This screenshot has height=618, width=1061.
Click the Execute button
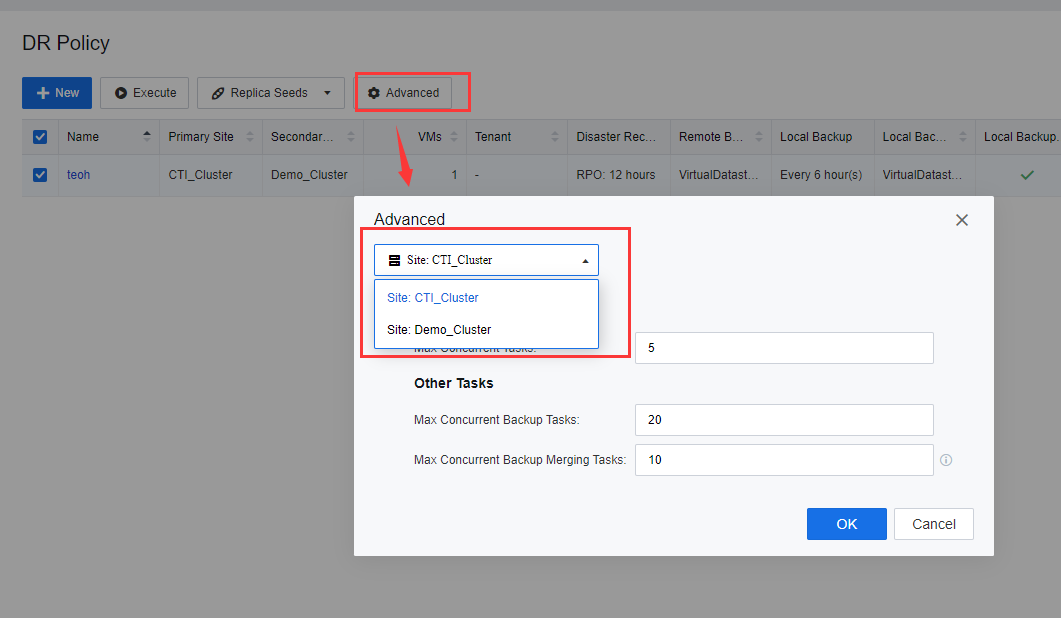pos(144,93)
